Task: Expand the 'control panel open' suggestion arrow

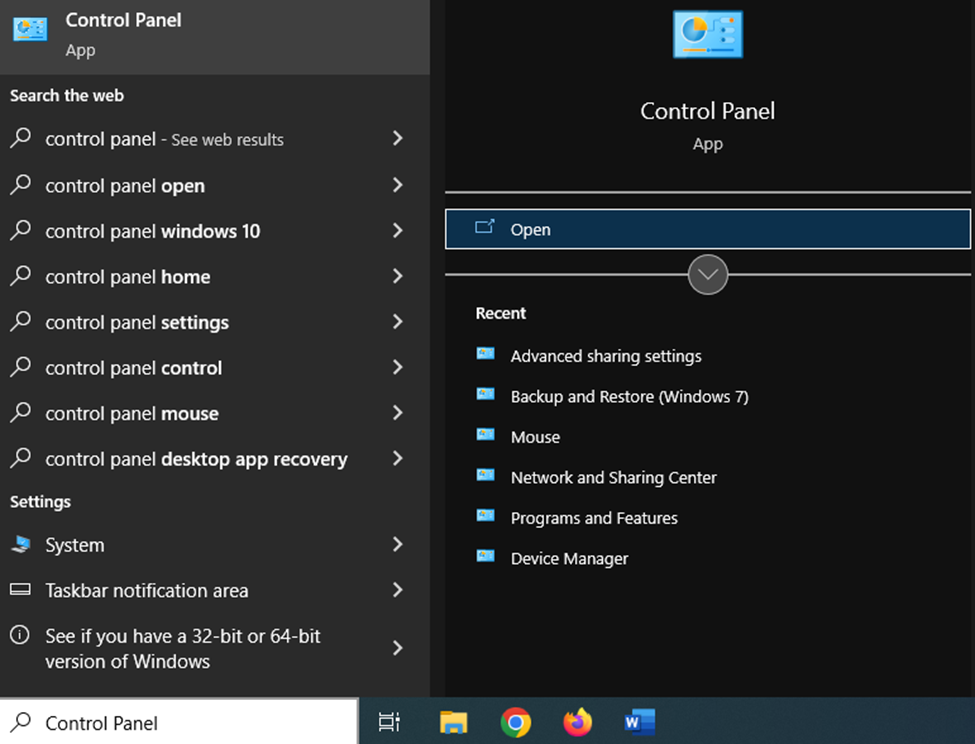Action: (398, 185)
